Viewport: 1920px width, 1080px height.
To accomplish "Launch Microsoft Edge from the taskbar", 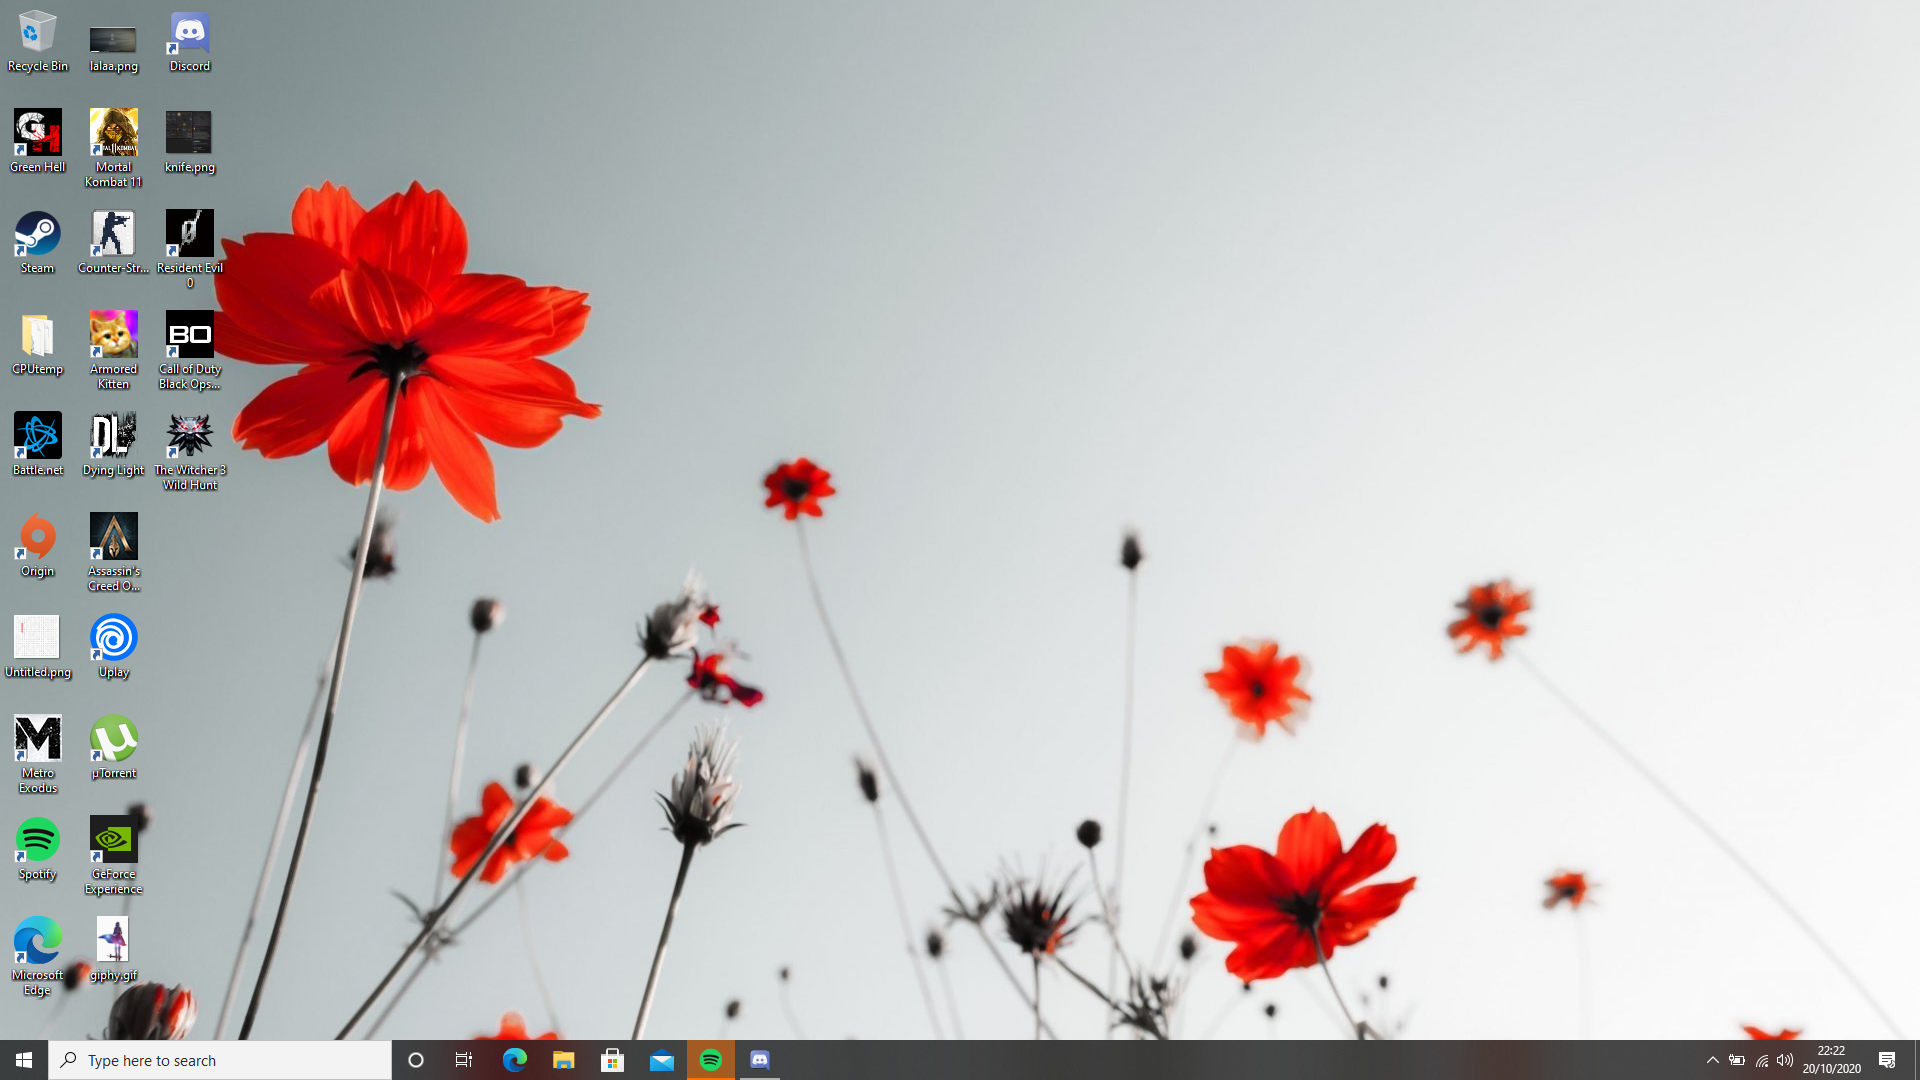I will [x=514, y=1060].
